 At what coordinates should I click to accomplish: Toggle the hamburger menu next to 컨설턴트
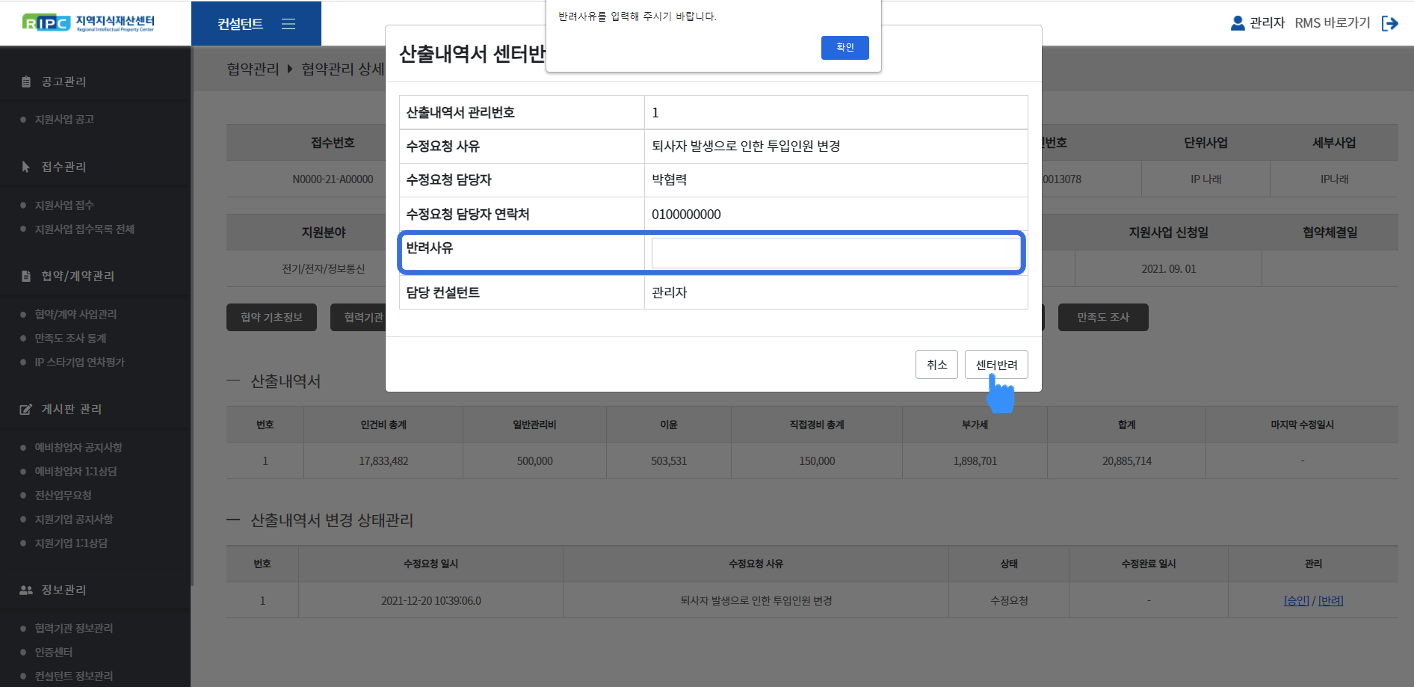pos(288,24)
